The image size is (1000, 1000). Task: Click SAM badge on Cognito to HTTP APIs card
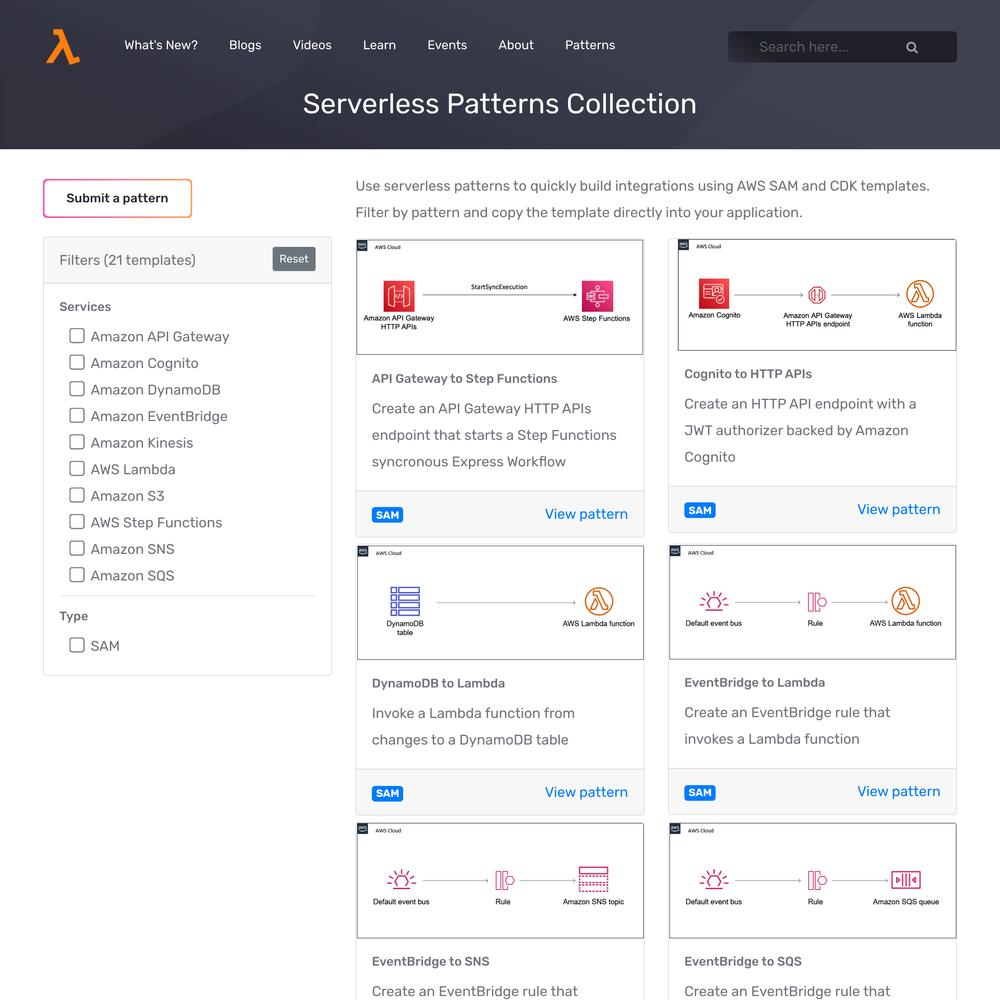(700, 510)
